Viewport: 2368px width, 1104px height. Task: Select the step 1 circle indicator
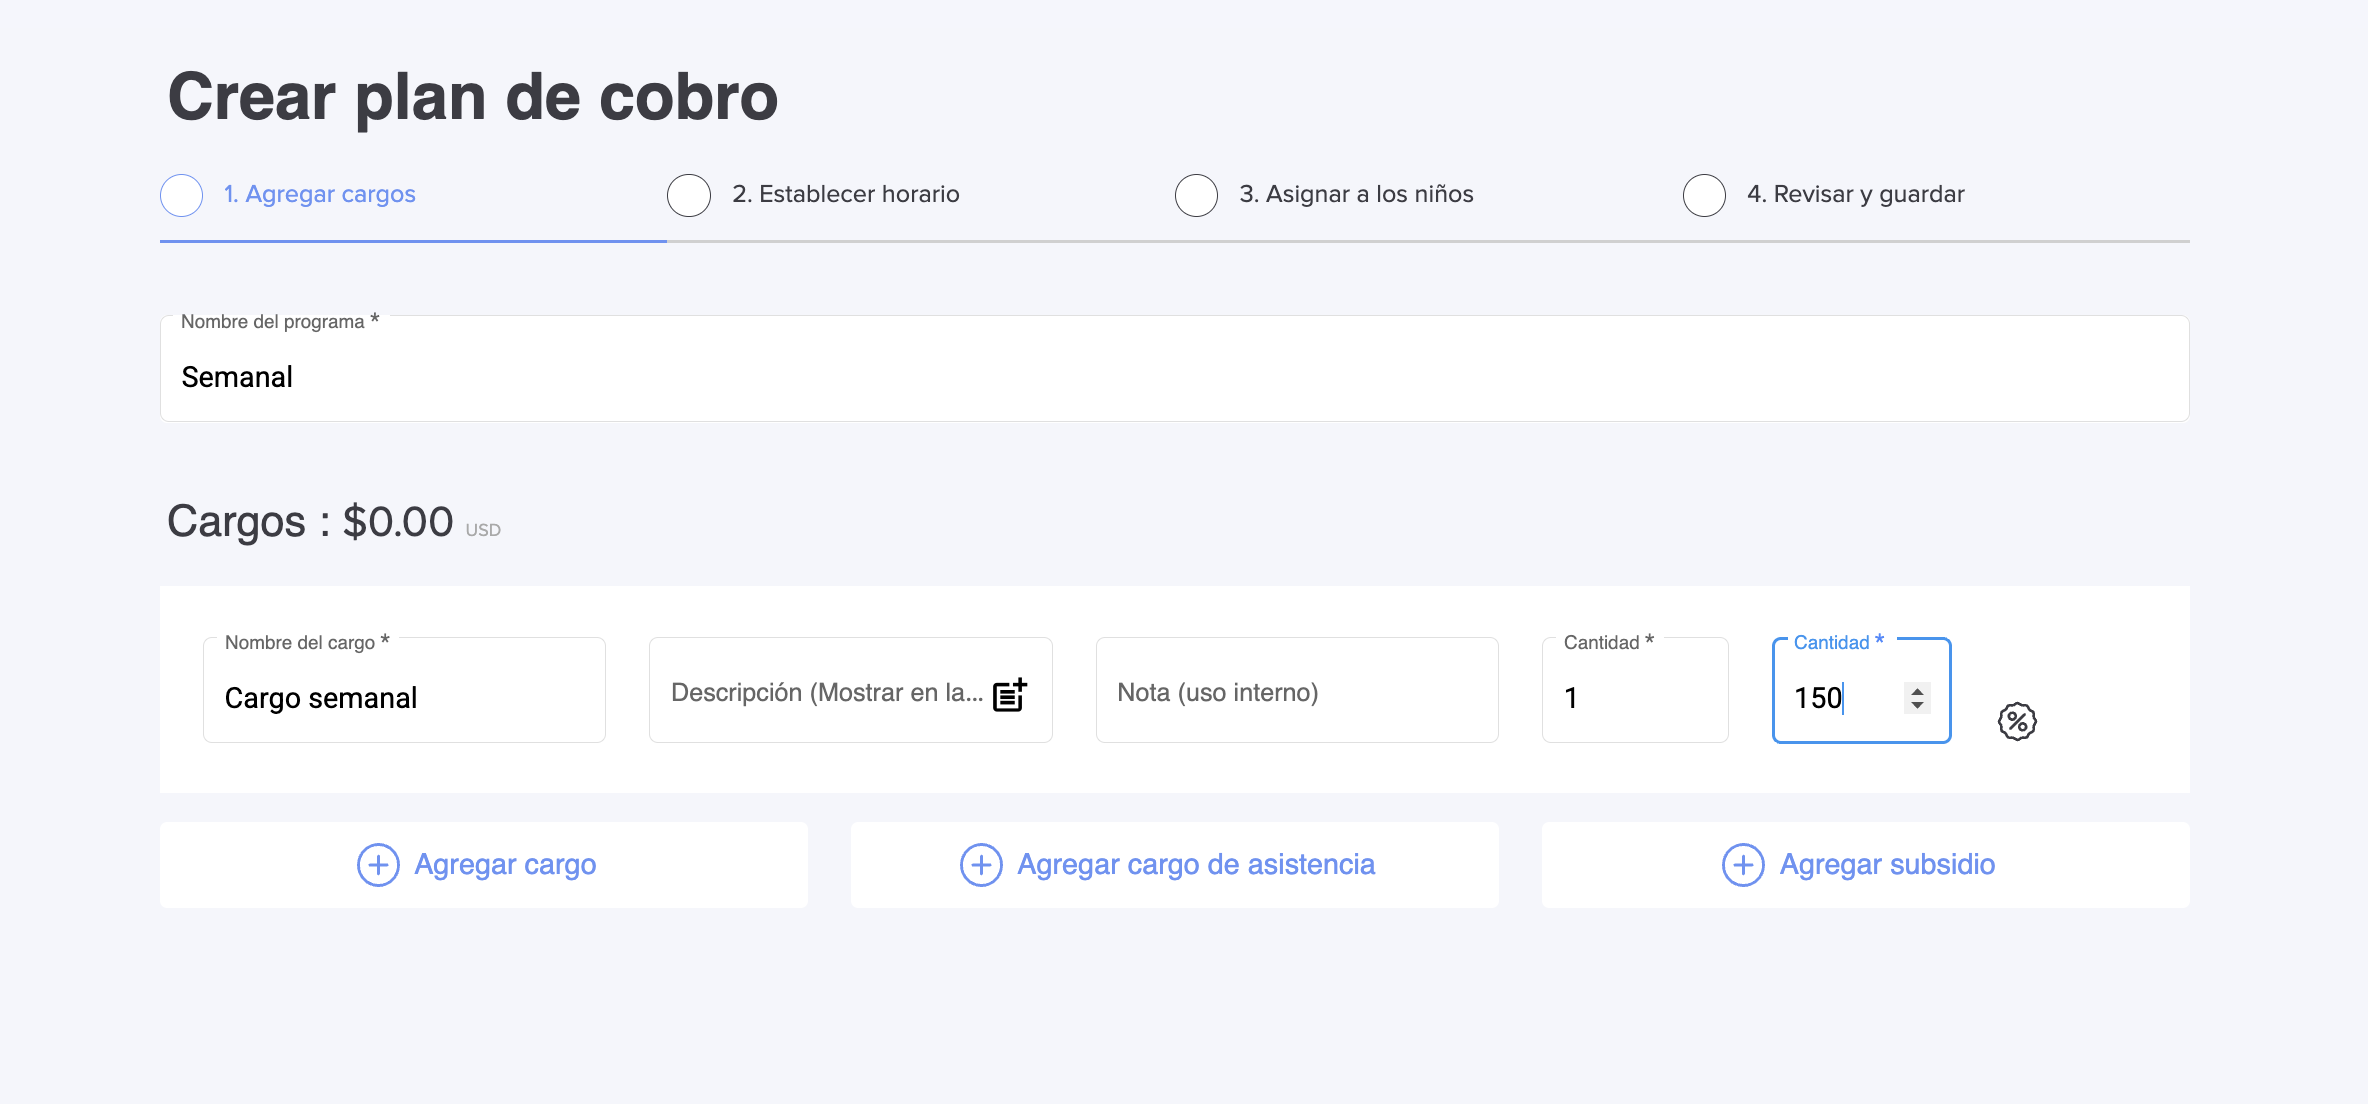coord(182,195)
